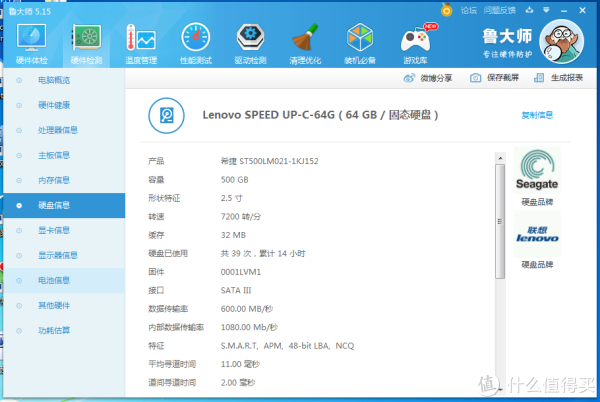The height and width of the screenshot is (402, 600).
Task: Click form factor value 2.5 寸
Action: 232,198
